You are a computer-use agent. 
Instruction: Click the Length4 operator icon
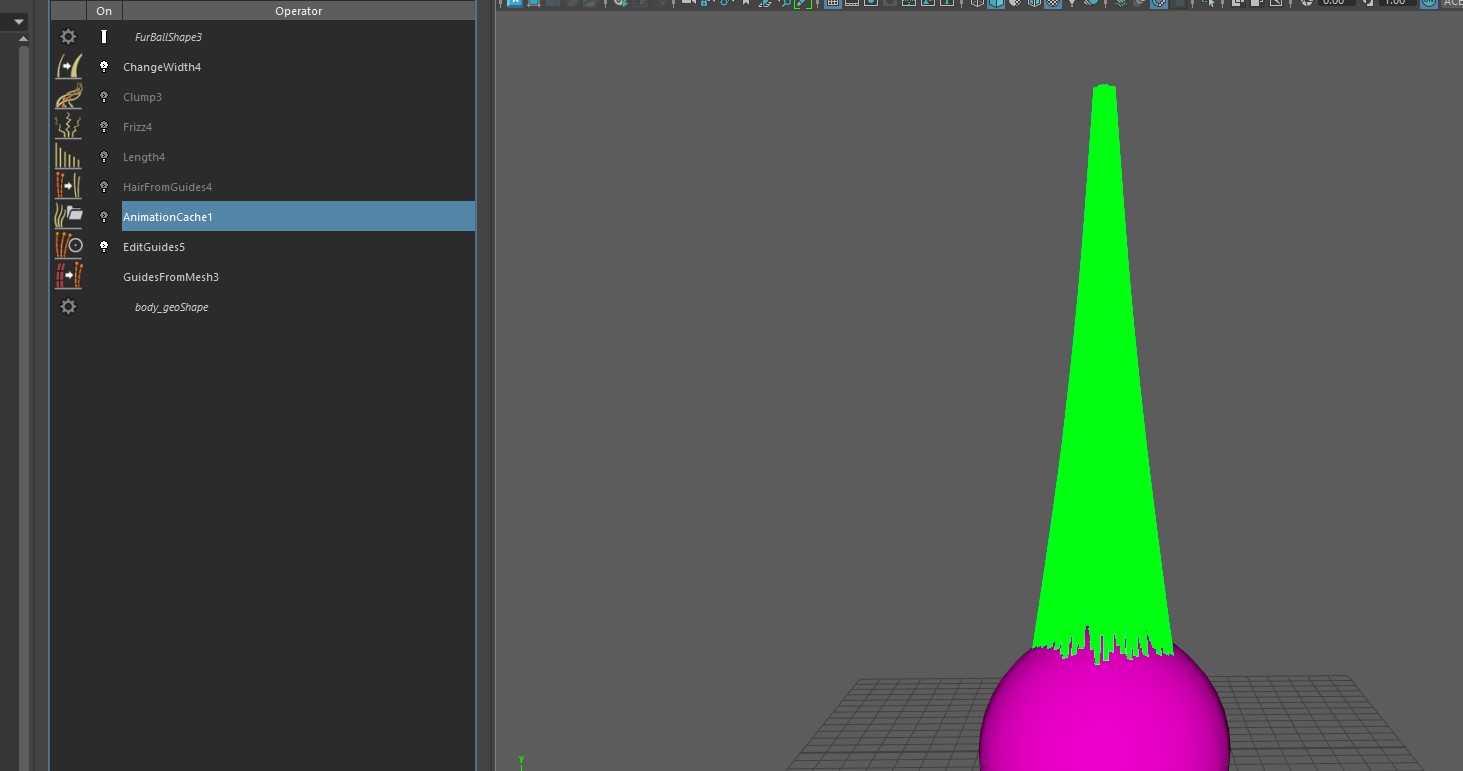pyautogui.click(x=68, y=157)
